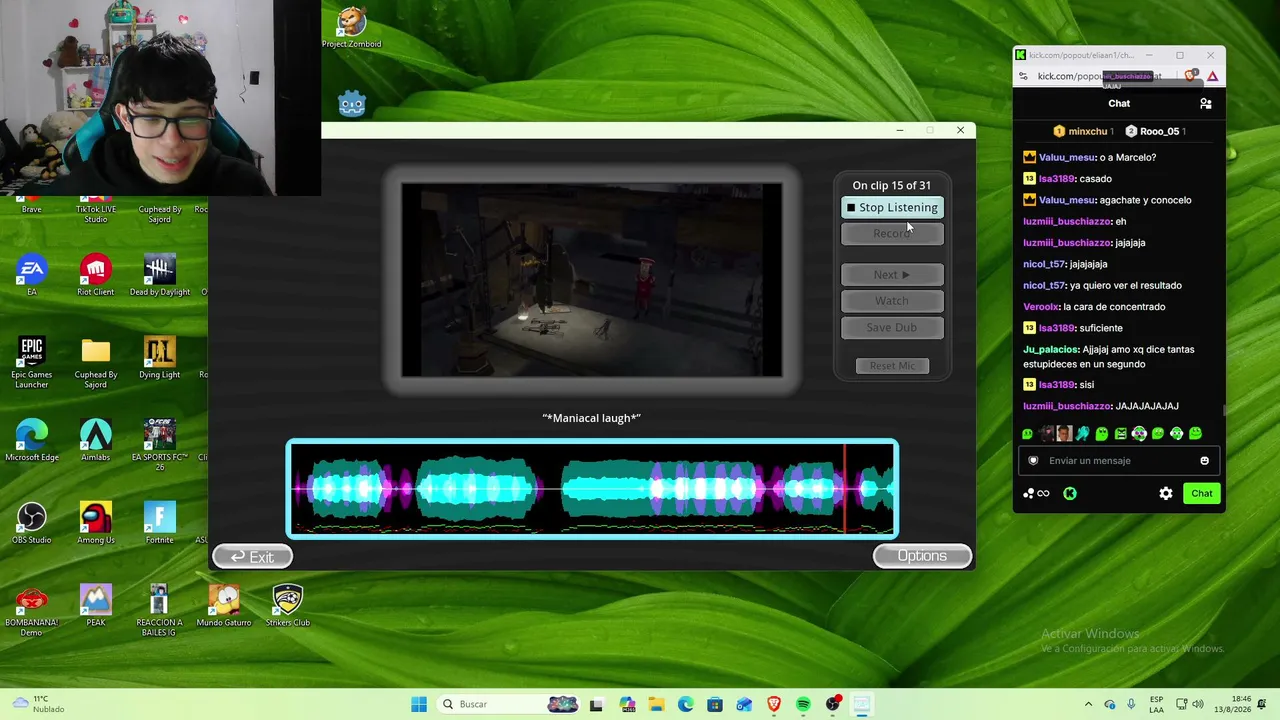Launch the PEAK desktop shortcut
Viewport: 1280px width, 720px height.
pos(96,606)
